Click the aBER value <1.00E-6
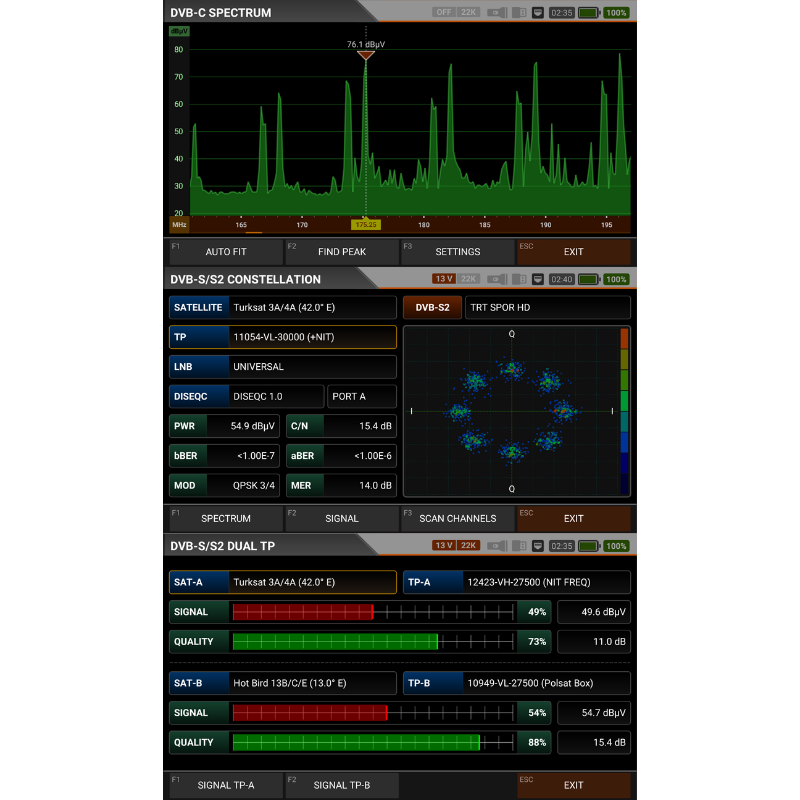800x800 pixels. click(x=373, y=456)
